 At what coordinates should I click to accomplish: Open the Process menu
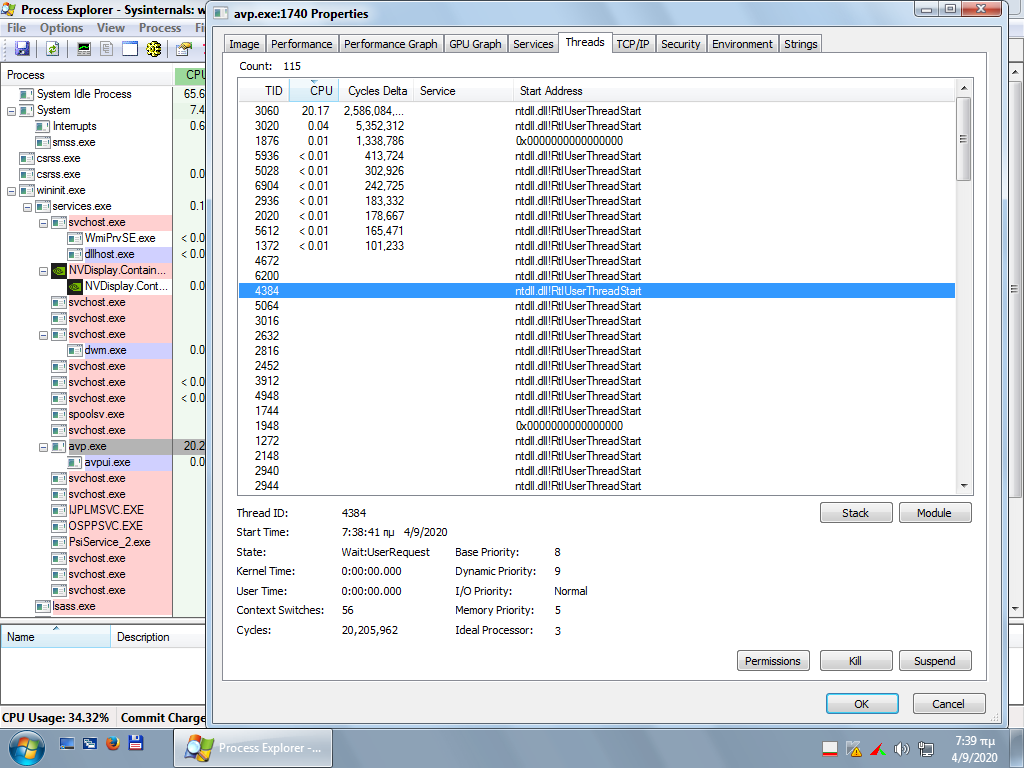tap(160, 27)
